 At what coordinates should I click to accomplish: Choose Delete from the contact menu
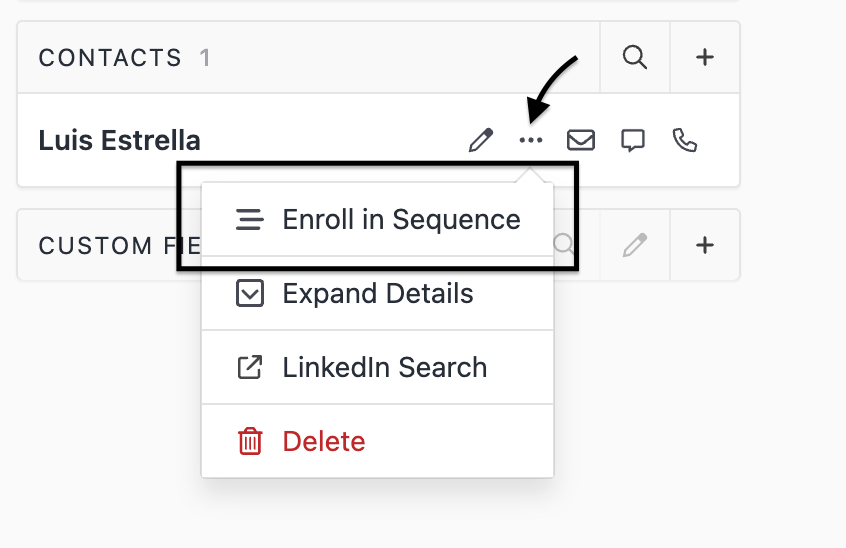[x=323, y=441]
